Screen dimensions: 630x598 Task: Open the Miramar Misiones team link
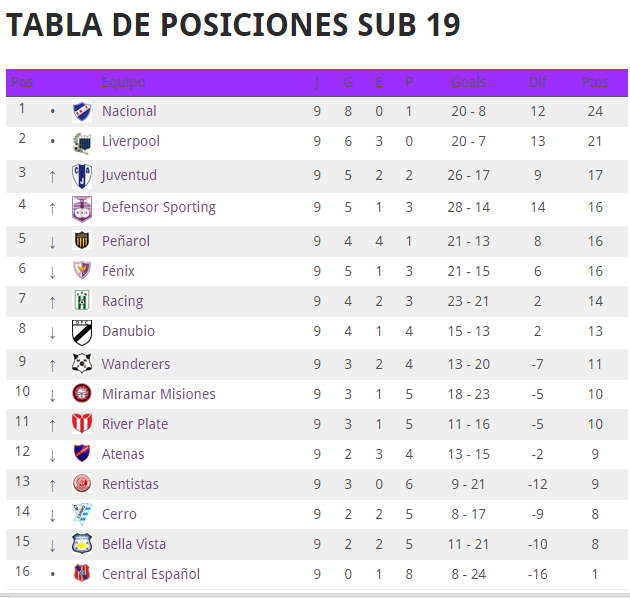click(x=159, y=394)
